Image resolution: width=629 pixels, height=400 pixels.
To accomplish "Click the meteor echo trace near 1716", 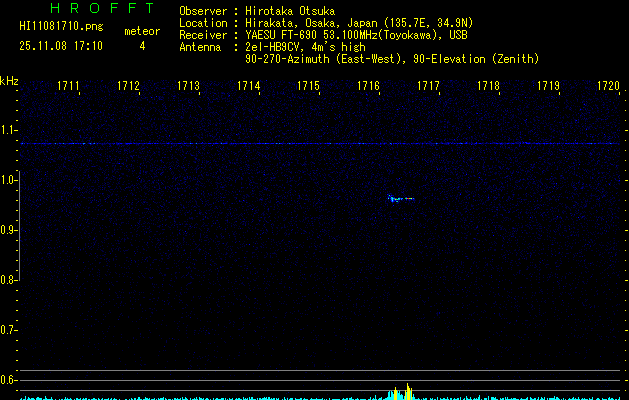I will click(399, 198).
